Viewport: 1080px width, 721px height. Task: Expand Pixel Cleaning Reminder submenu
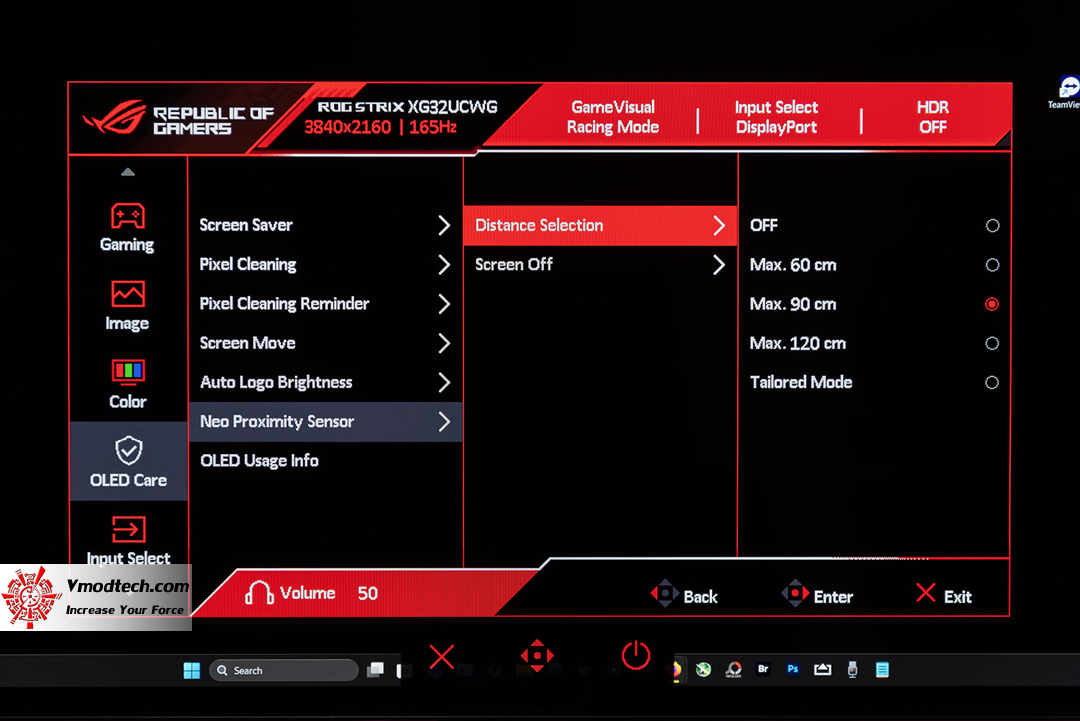tap(325, 304)
